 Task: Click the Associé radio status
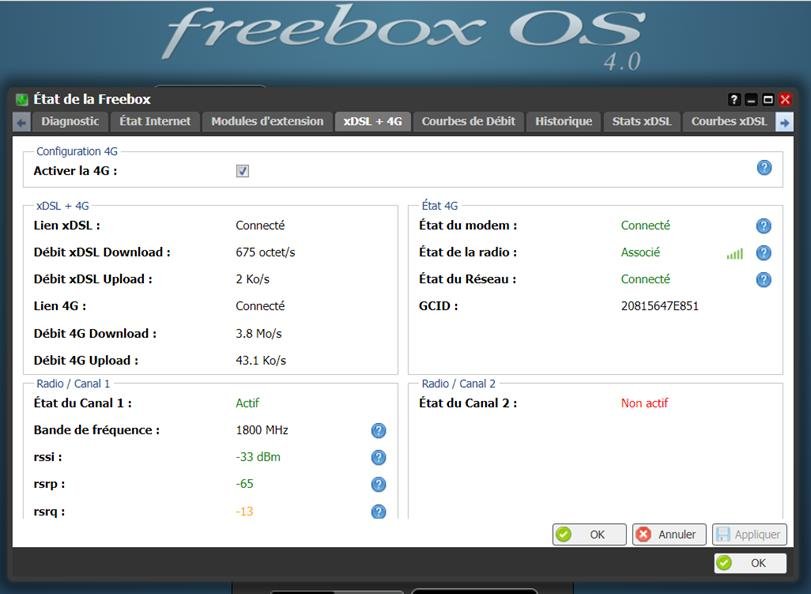click(640, 253)
